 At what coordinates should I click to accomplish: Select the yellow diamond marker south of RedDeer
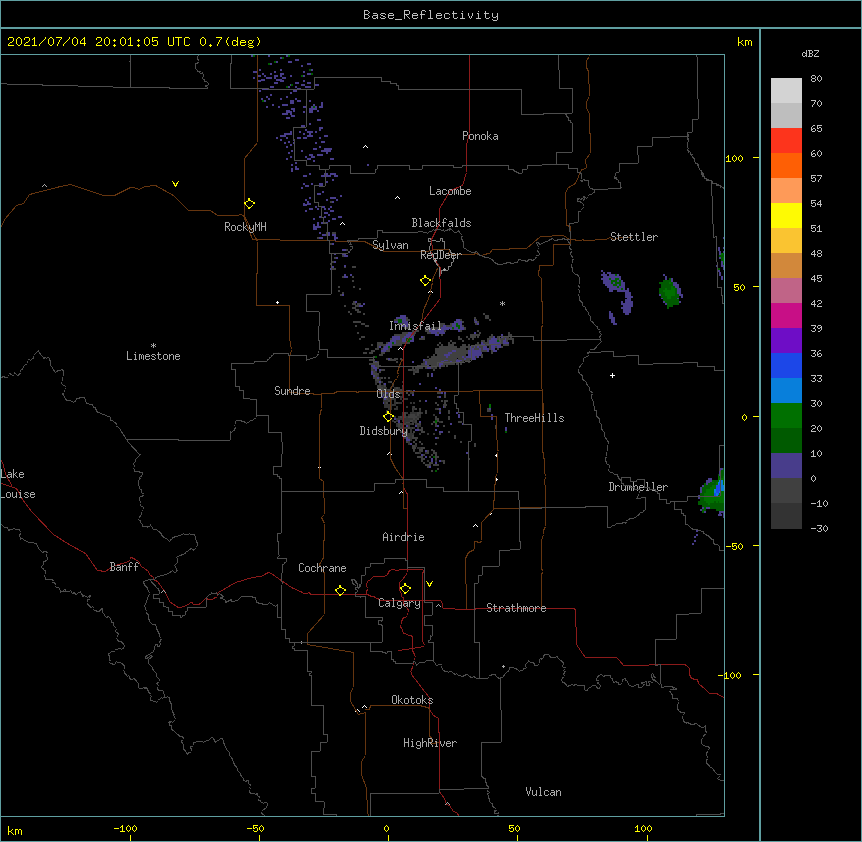[426, 281]
